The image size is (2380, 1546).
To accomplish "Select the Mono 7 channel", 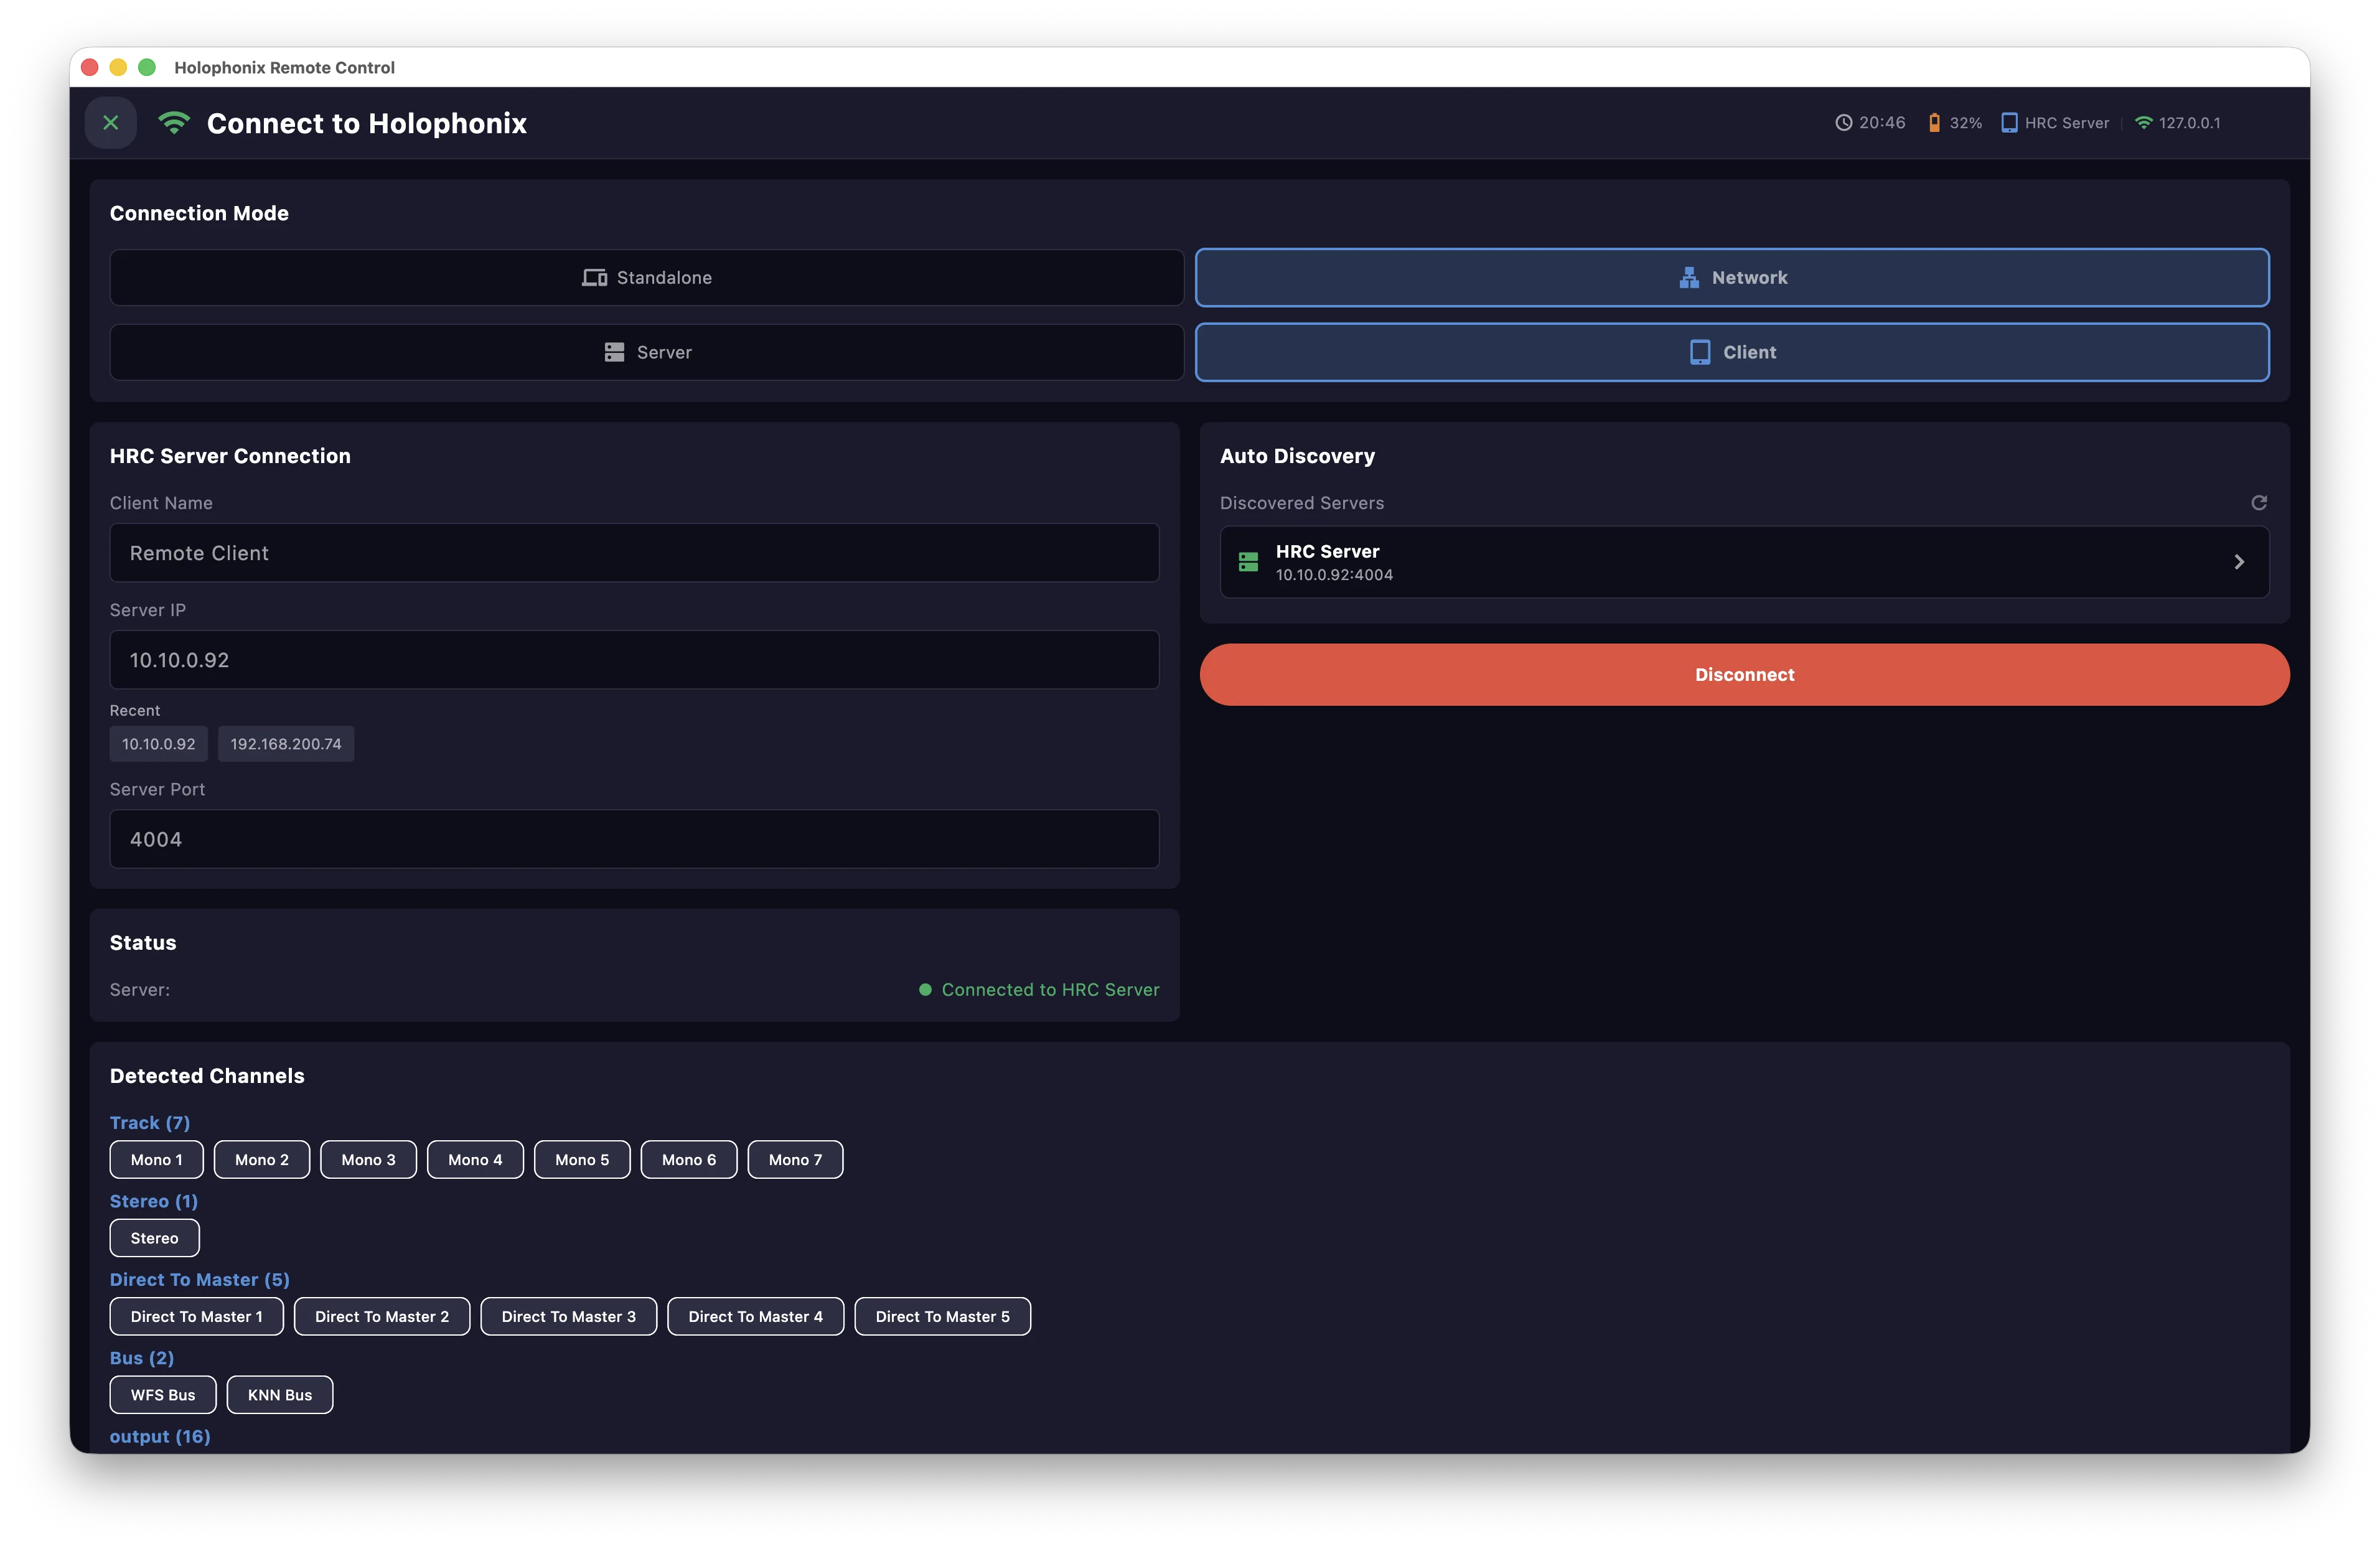I will 796,1160.
